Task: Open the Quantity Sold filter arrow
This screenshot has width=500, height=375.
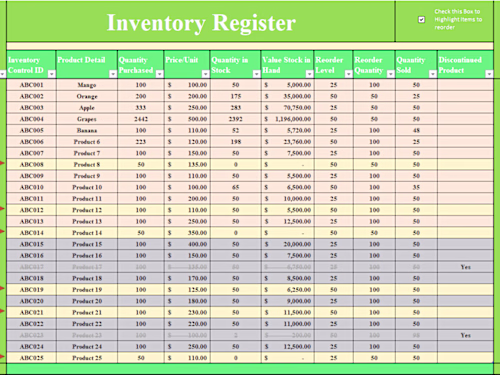Action: click(433, 74)
